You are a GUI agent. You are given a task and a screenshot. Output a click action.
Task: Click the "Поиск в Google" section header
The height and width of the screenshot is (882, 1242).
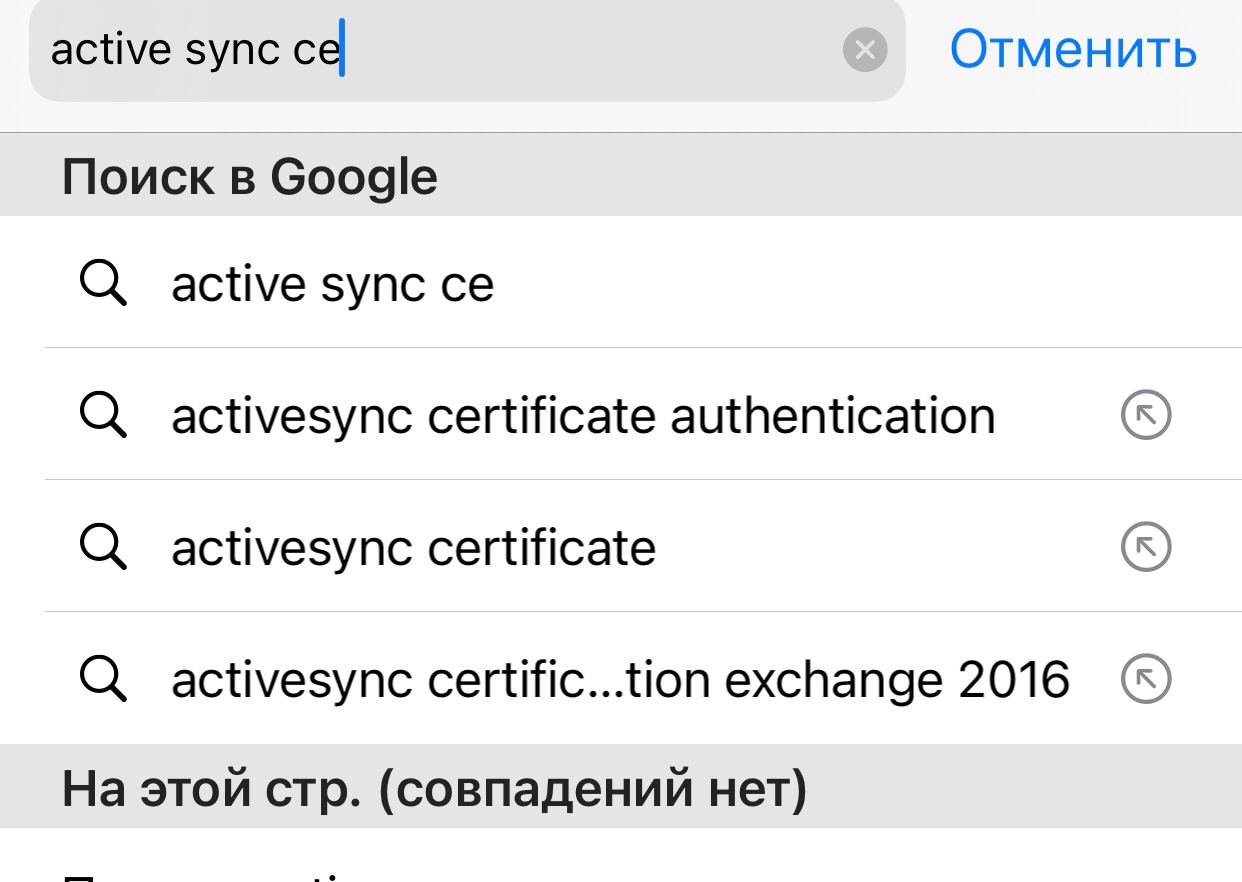coord(250,177)
